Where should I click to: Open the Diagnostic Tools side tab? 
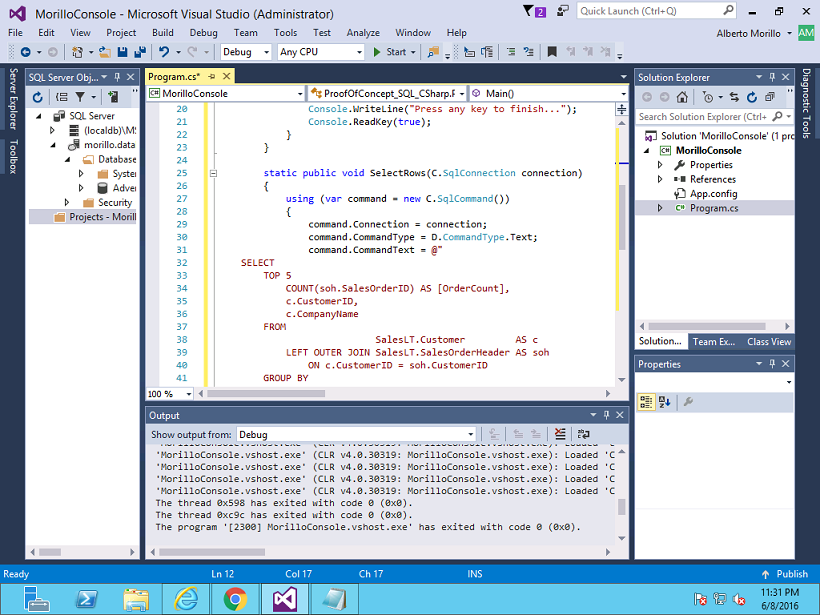(x=806, y=103)
